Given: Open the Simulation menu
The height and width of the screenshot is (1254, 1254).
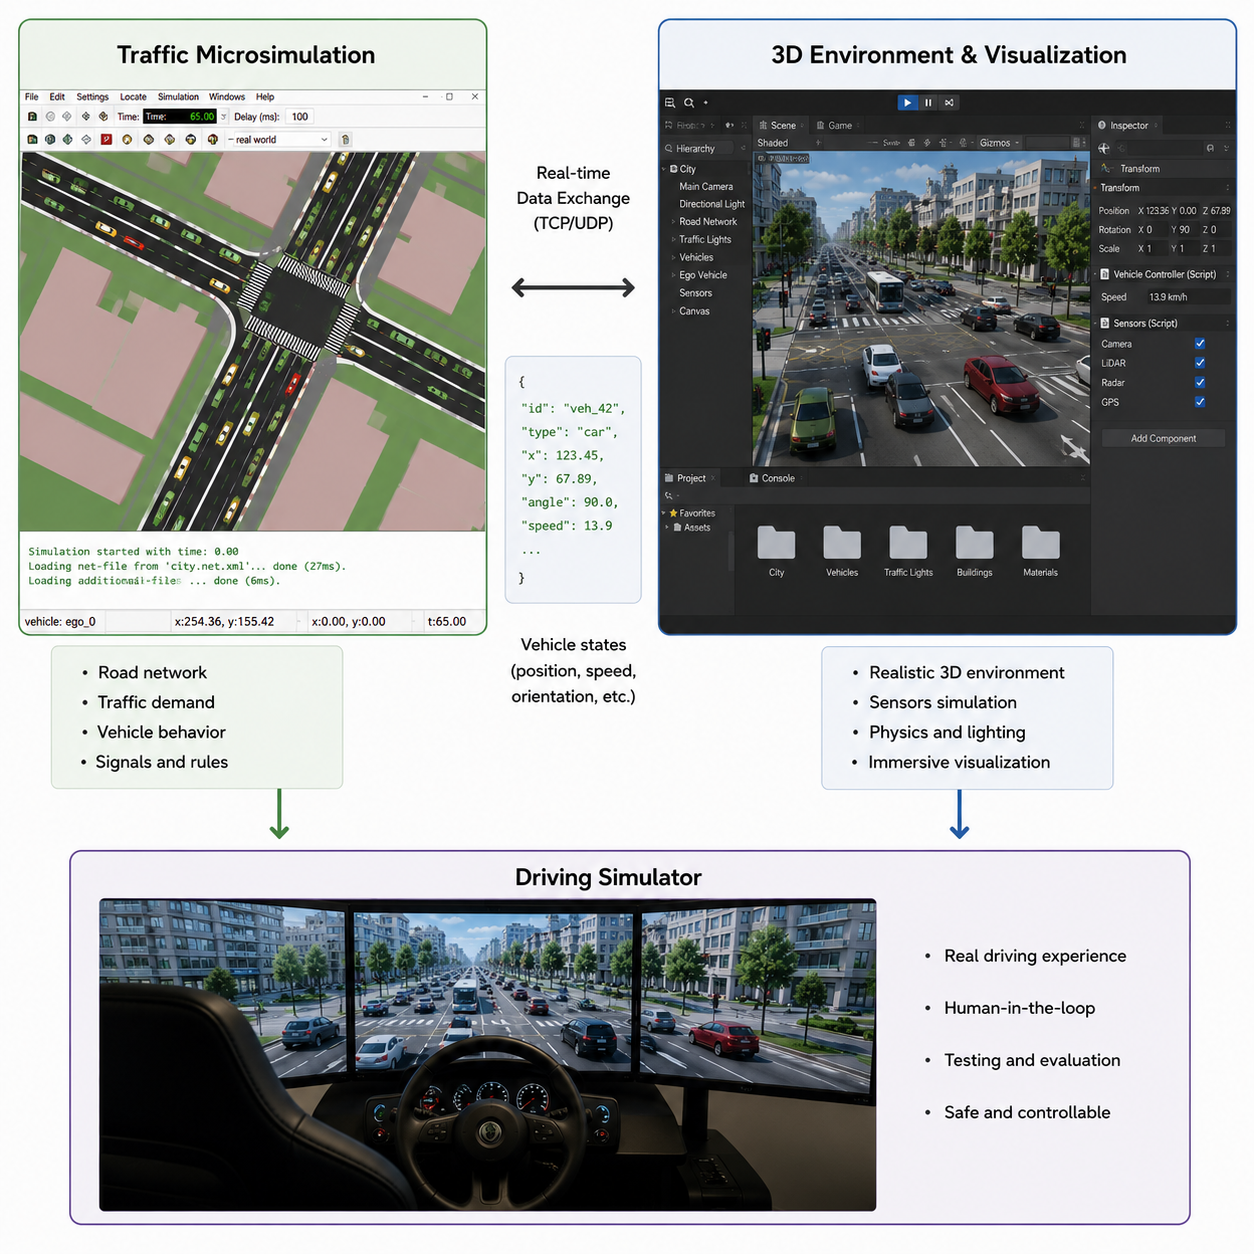Looking at the screenshot, I should point(178,97).
